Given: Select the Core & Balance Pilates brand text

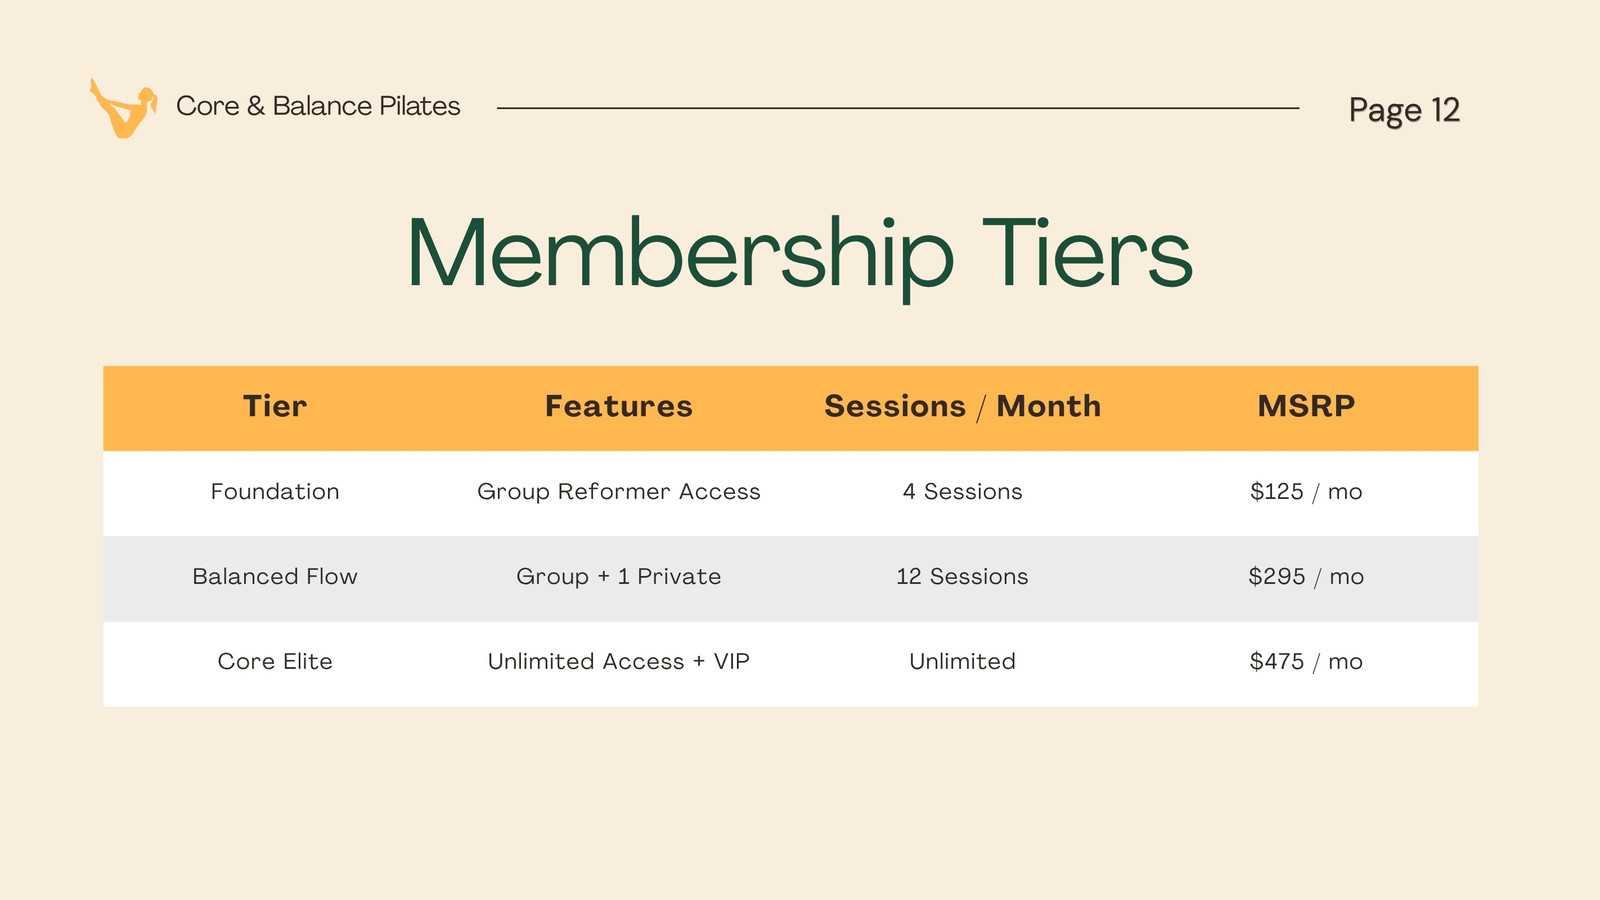Looking at the screenshot, I should coord(318,106).
